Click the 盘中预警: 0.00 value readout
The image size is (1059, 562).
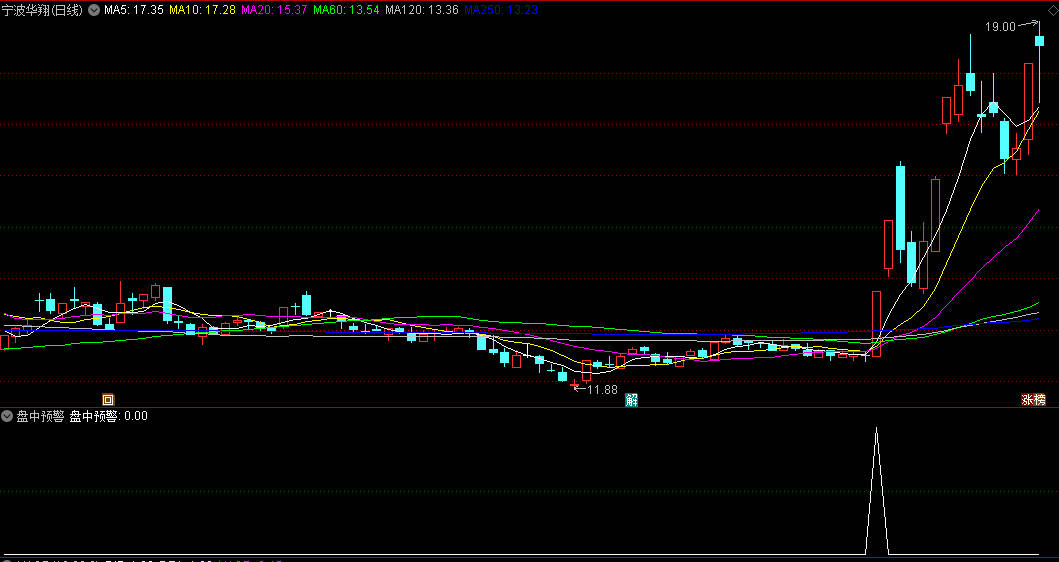click(x=108, y=416)
